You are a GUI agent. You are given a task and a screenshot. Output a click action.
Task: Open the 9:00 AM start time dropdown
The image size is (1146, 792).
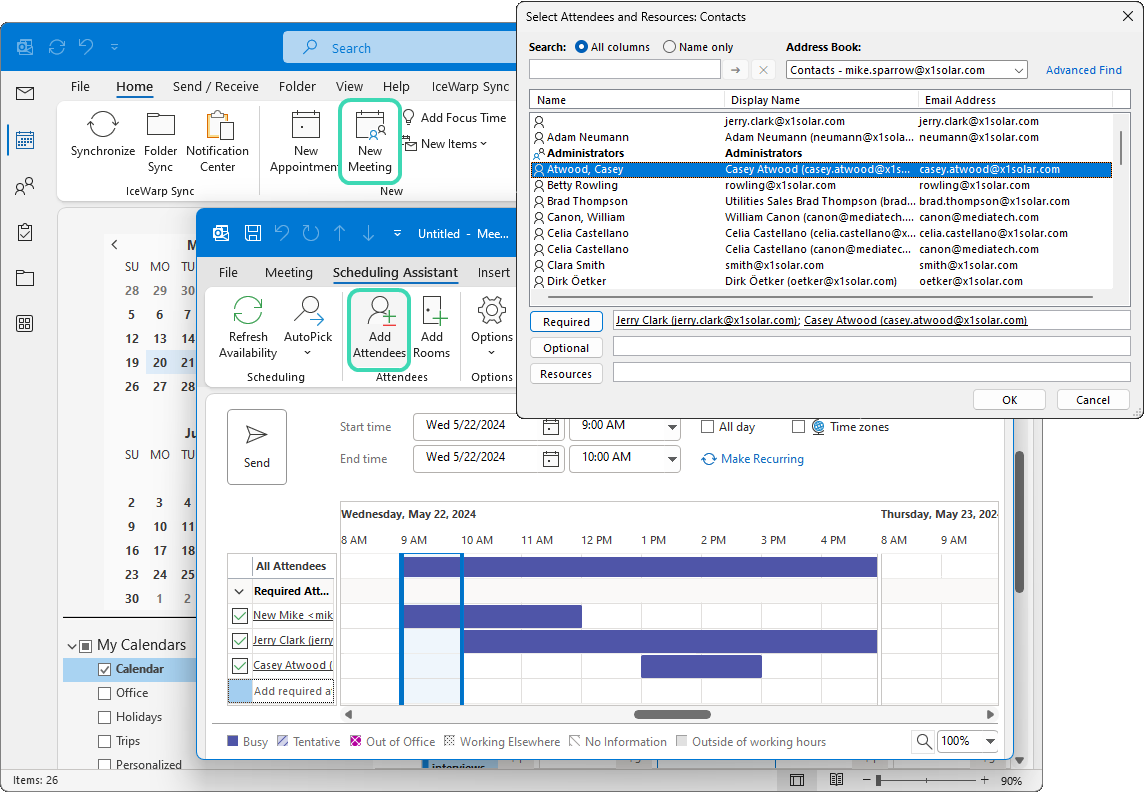coord(672,427)
